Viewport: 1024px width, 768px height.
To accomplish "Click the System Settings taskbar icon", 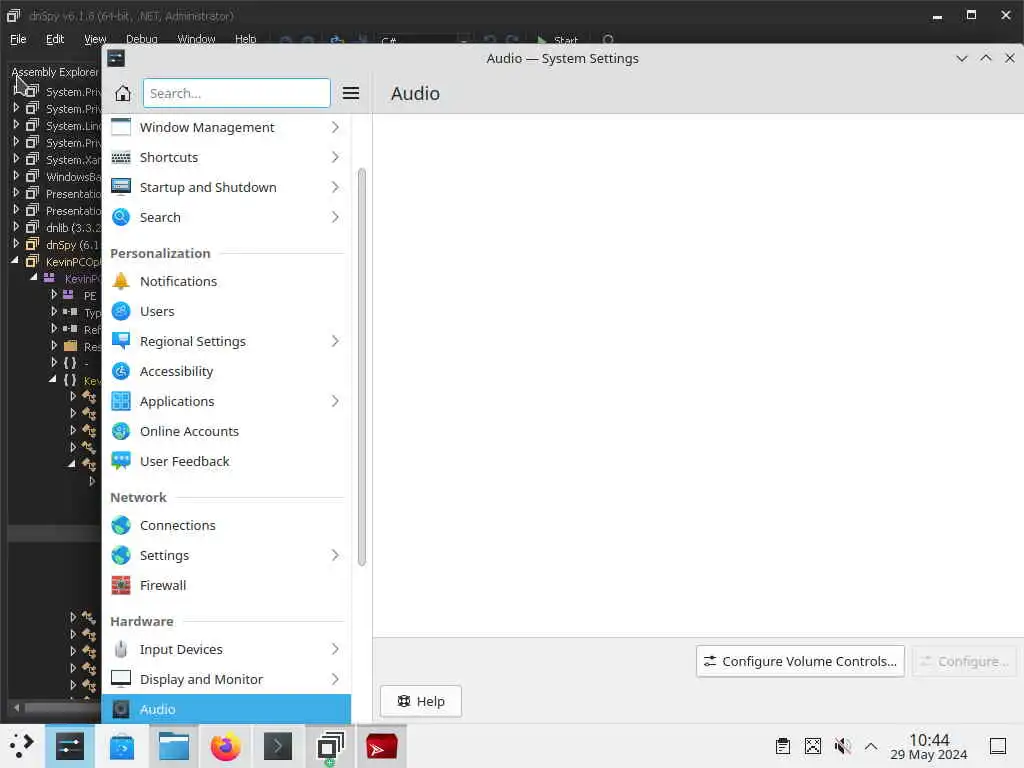I will click(70, 746).
